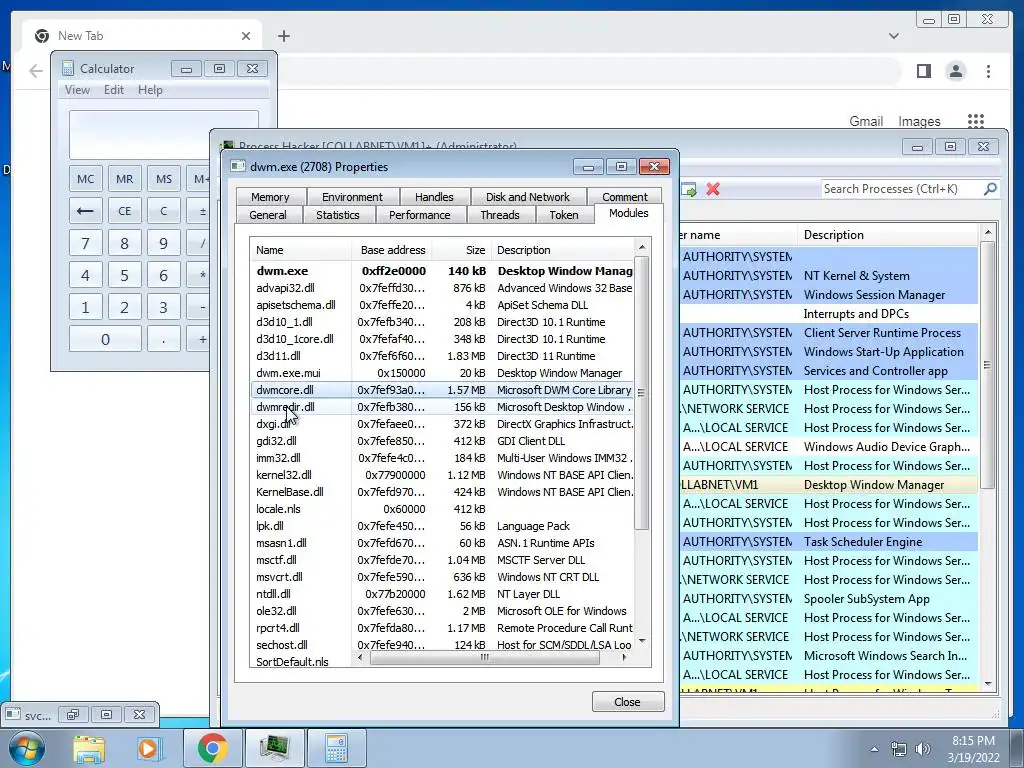Open the Windows Start menu orb

click(x=26, y=748)
